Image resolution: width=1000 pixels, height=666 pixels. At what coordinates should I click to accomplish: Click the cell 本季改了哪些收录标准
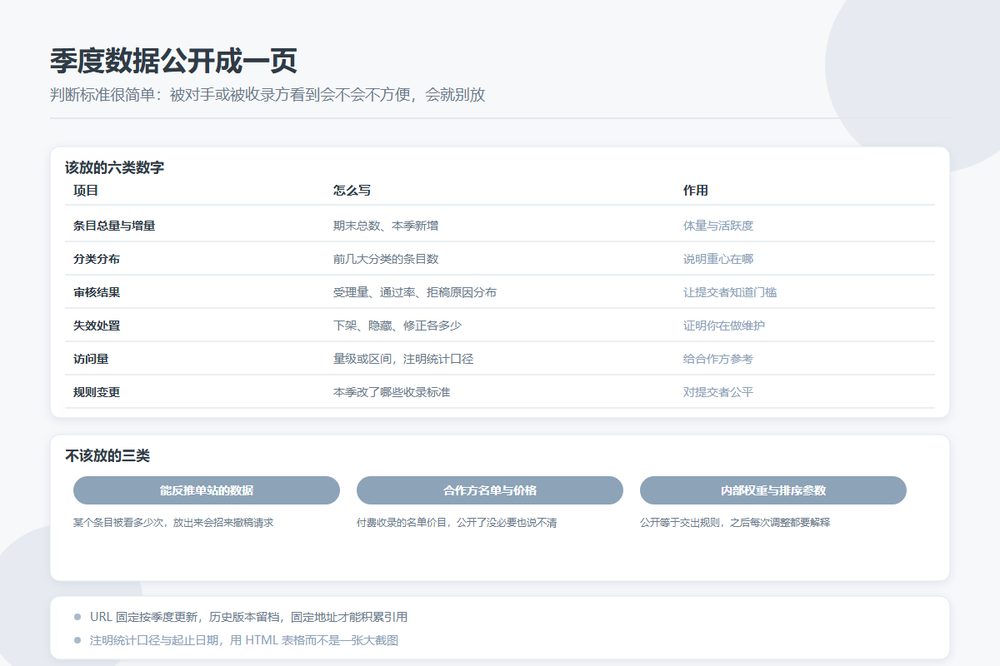(392, 392)
